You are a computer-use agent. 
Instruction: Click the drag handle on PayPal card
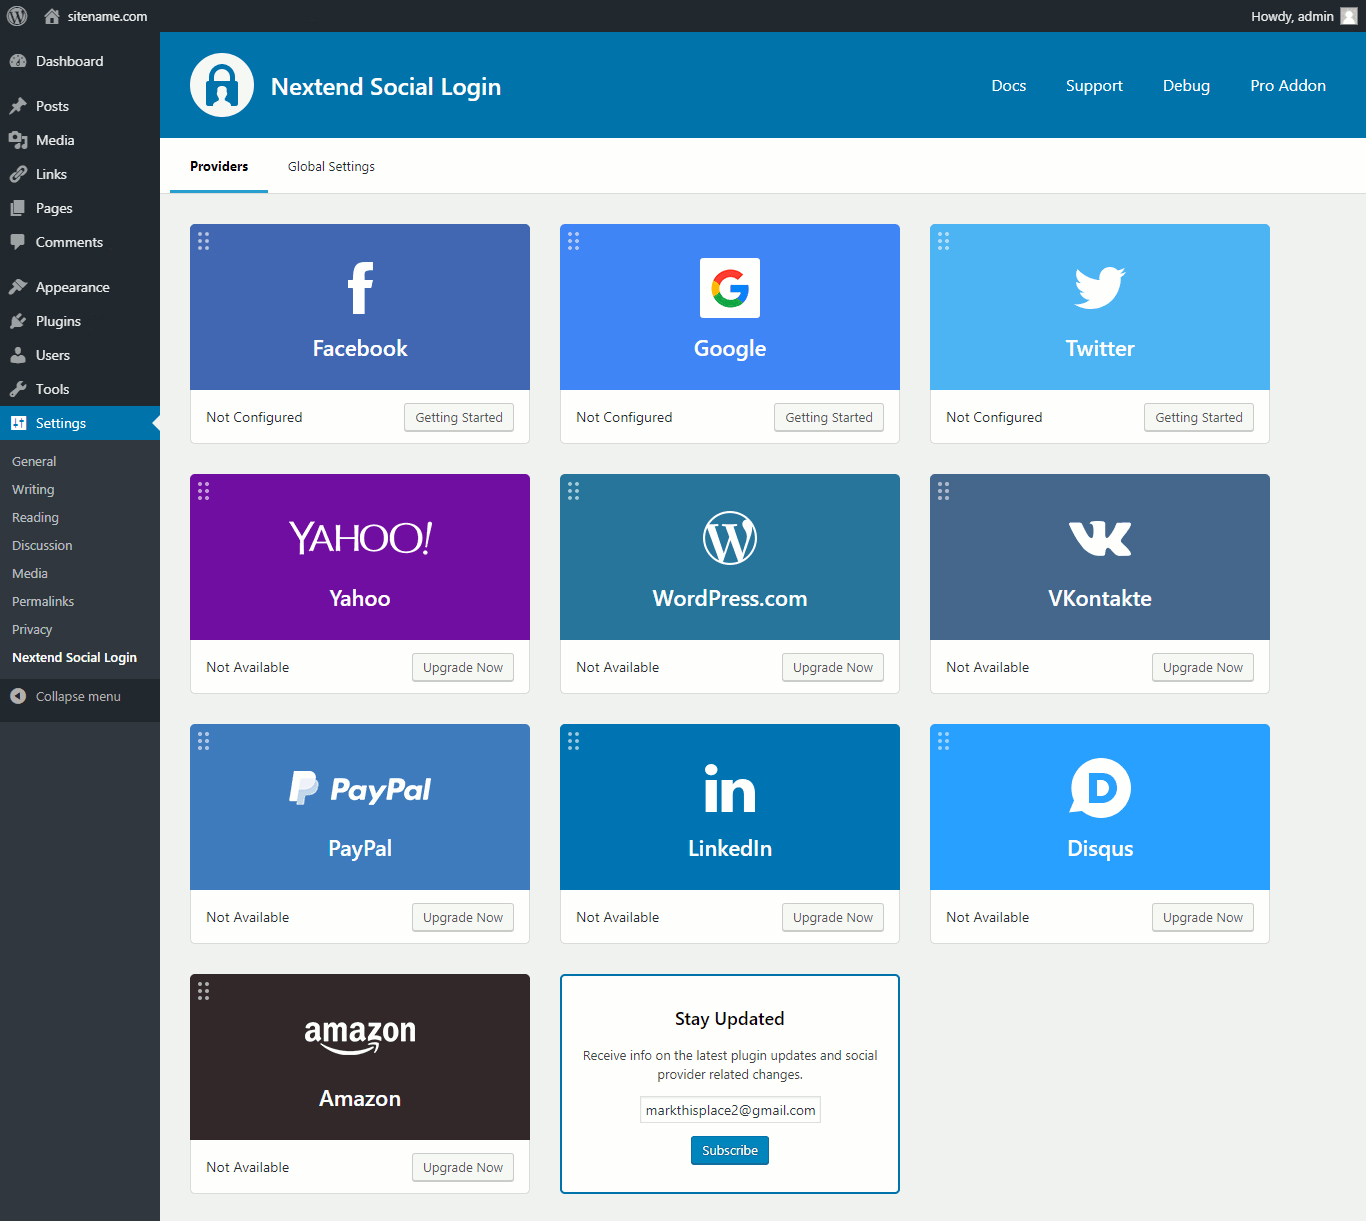(x=204, y=741)
